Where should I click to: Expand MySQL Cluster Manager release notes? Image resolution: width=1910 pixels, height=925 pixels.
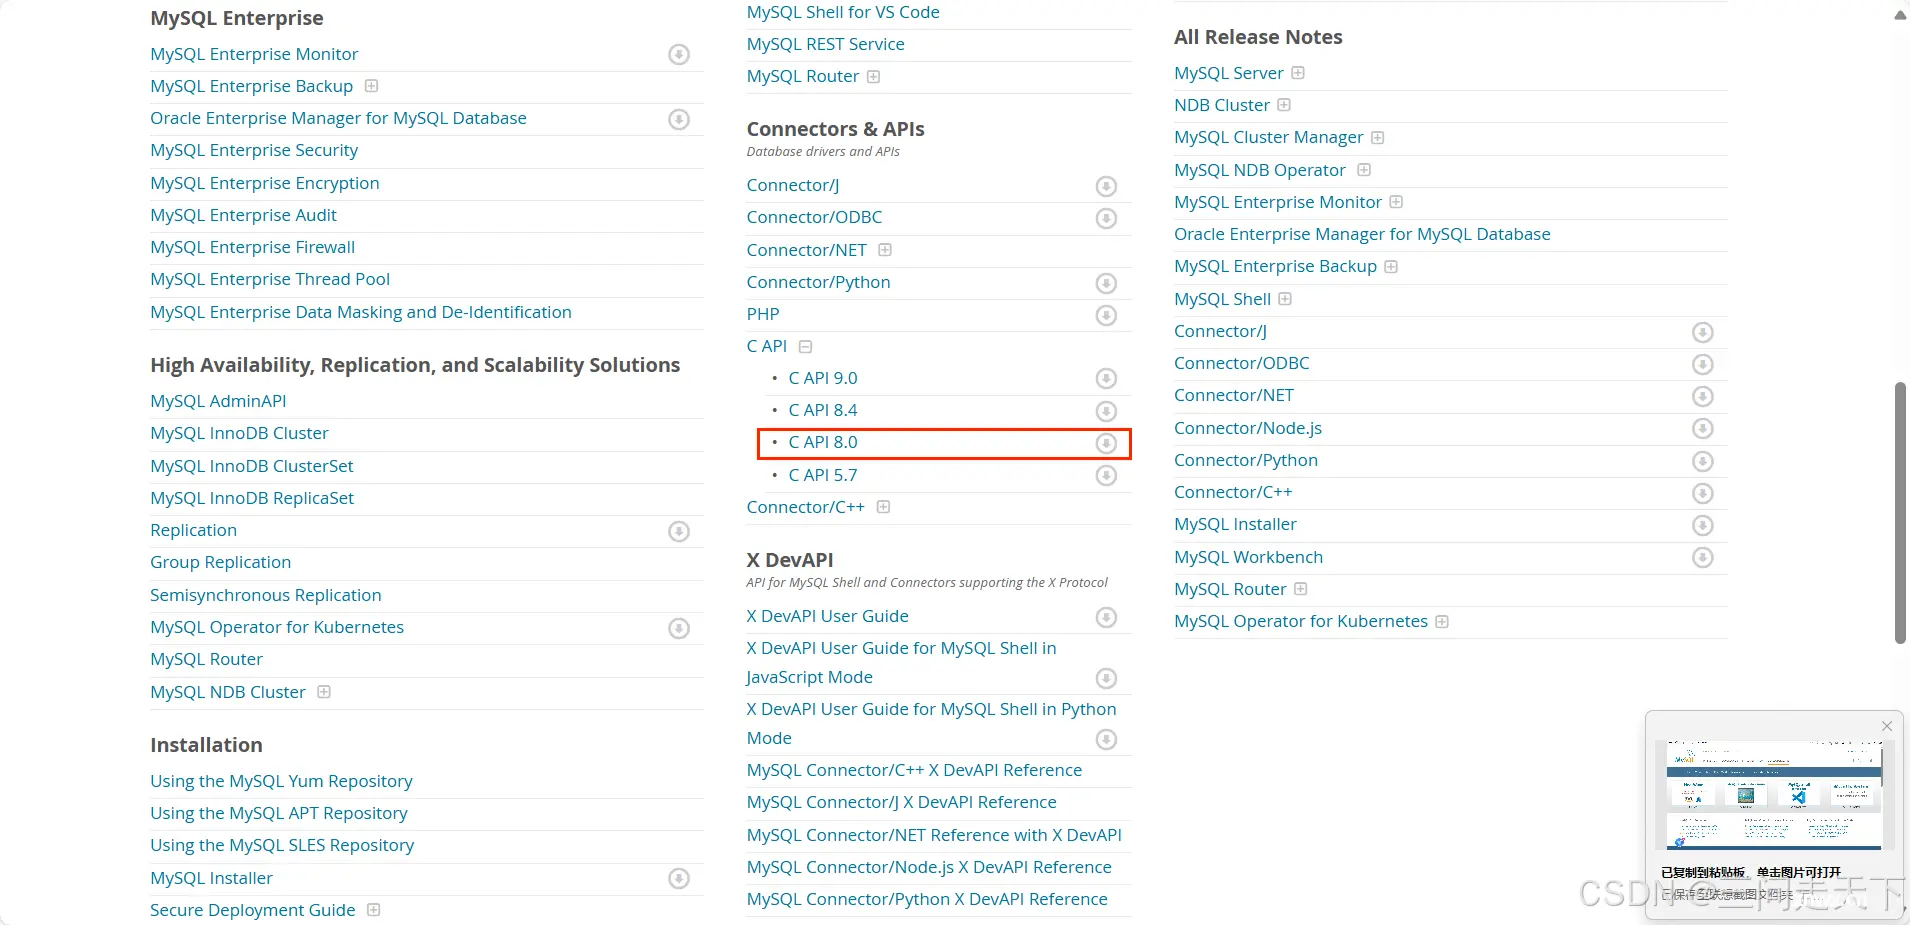point(1378,138)
